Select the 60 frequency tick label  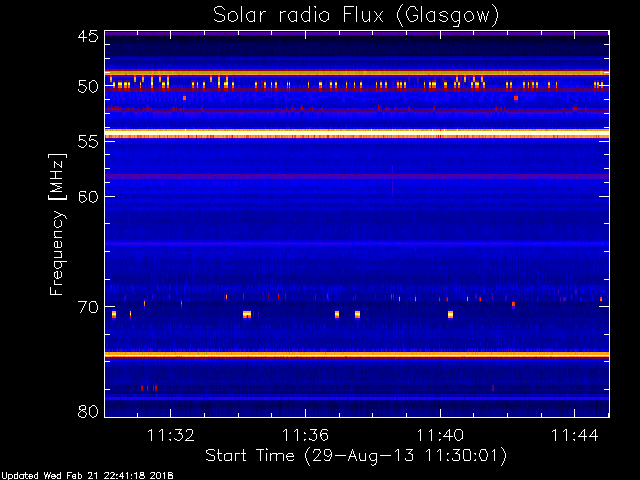tap(88, 197)
